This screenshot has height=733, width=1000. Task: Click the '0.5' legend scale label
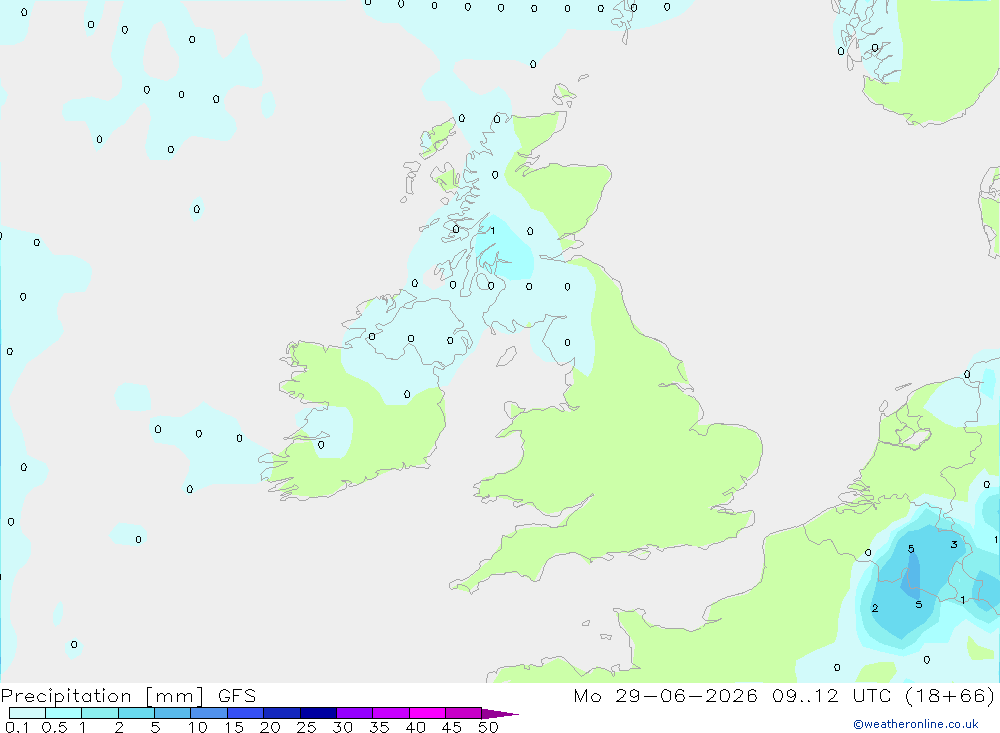tap(54, 727)
